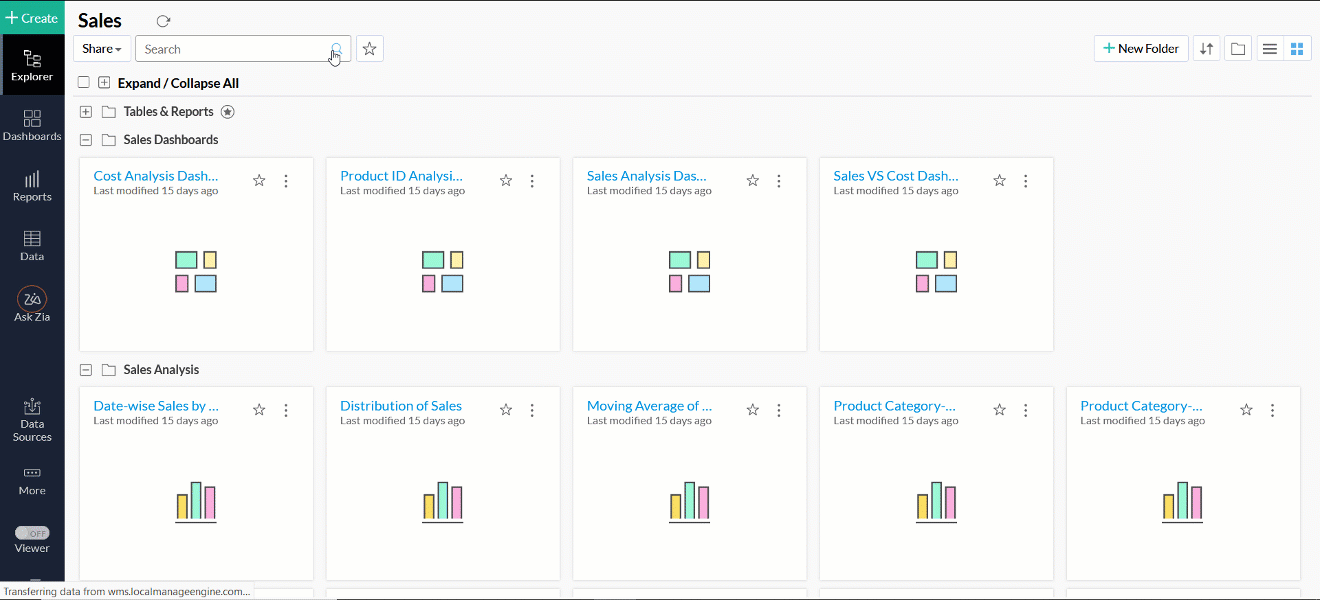Switch to grid view layout

pos(1297,49)
